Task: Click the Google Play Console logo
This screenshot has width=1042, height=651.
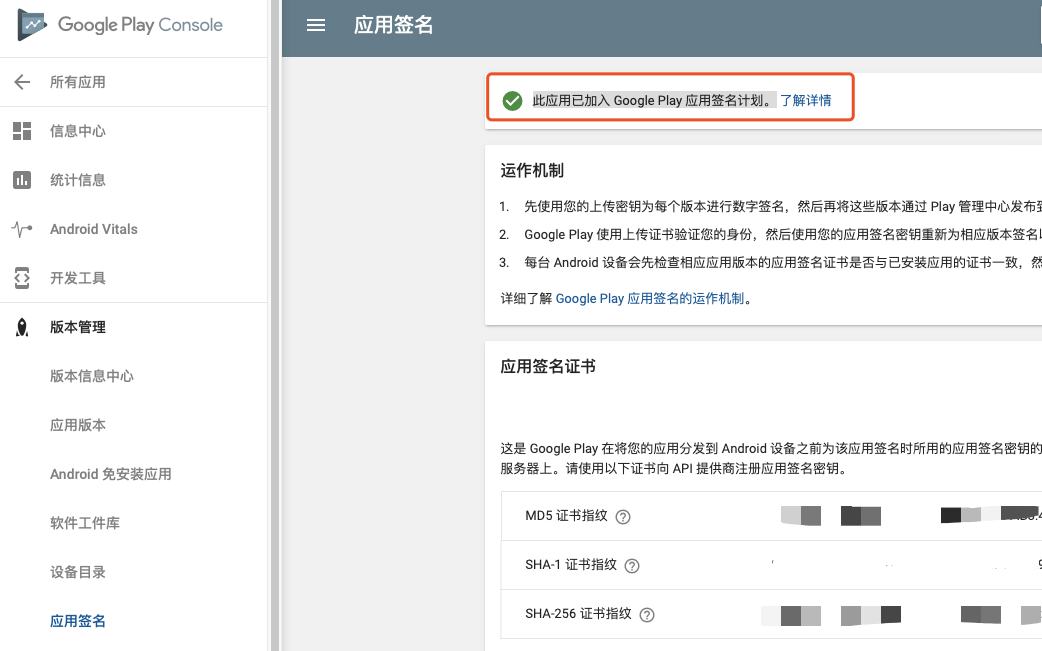Action: (x=120, y=25)
